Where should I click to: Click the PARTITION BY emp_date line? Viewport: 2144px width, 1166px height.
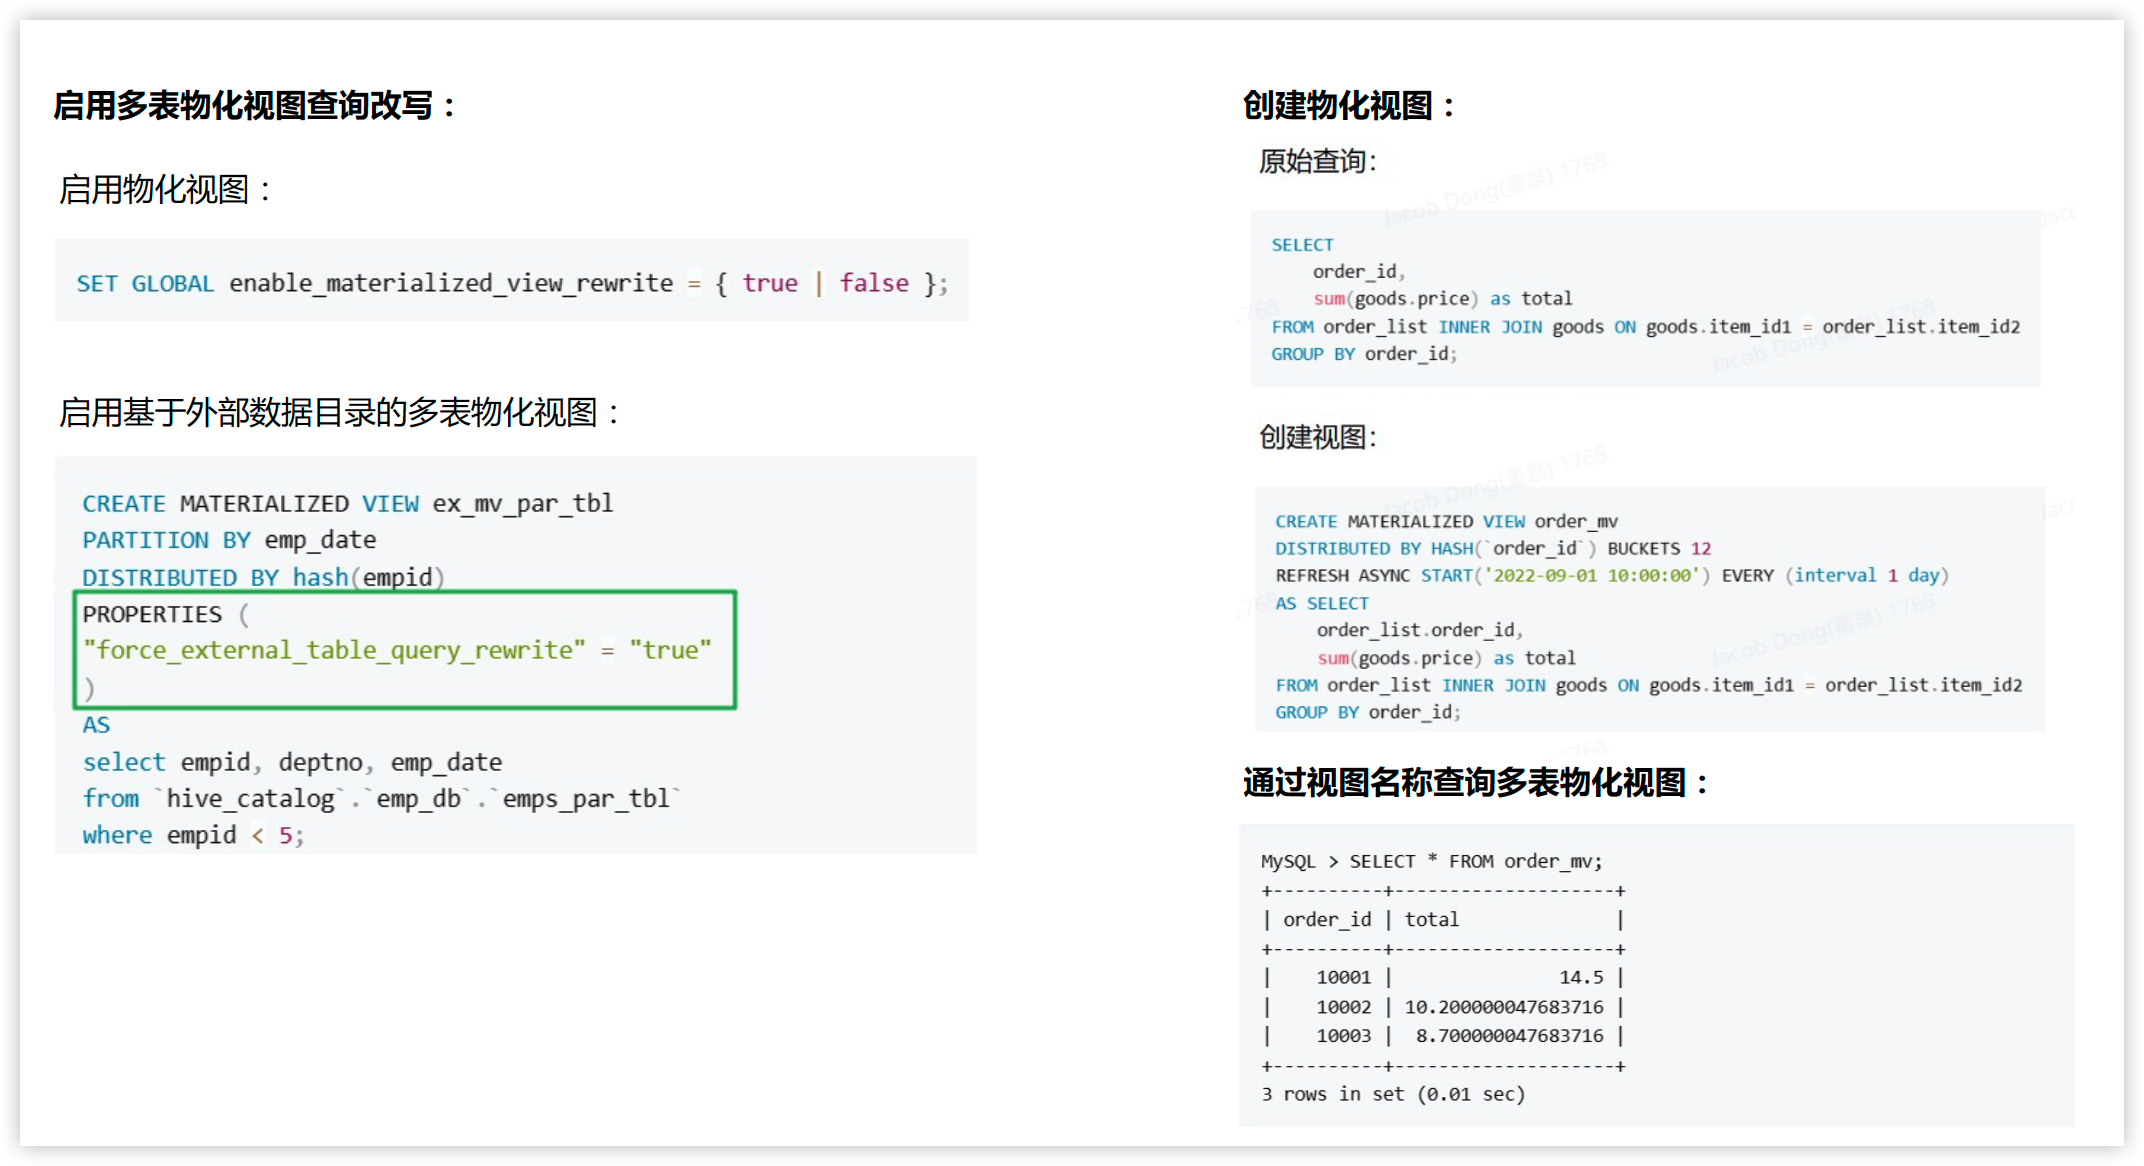click(229, 540)
